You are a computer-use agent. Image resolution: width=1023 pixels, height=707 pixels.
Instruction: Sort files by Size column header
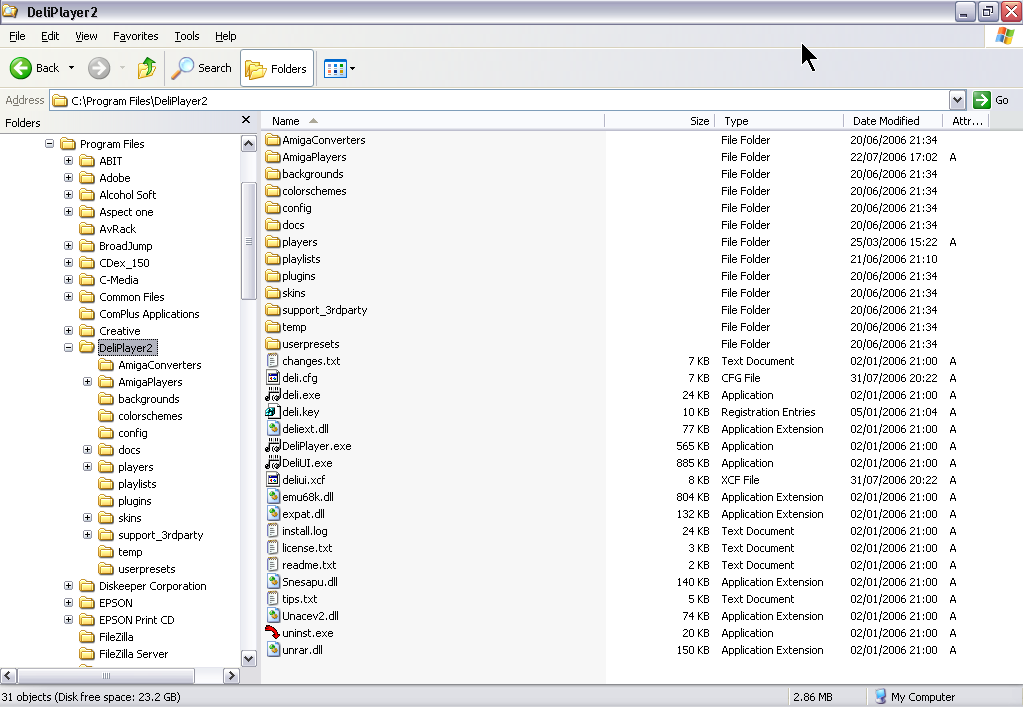[x=660, y=121]
